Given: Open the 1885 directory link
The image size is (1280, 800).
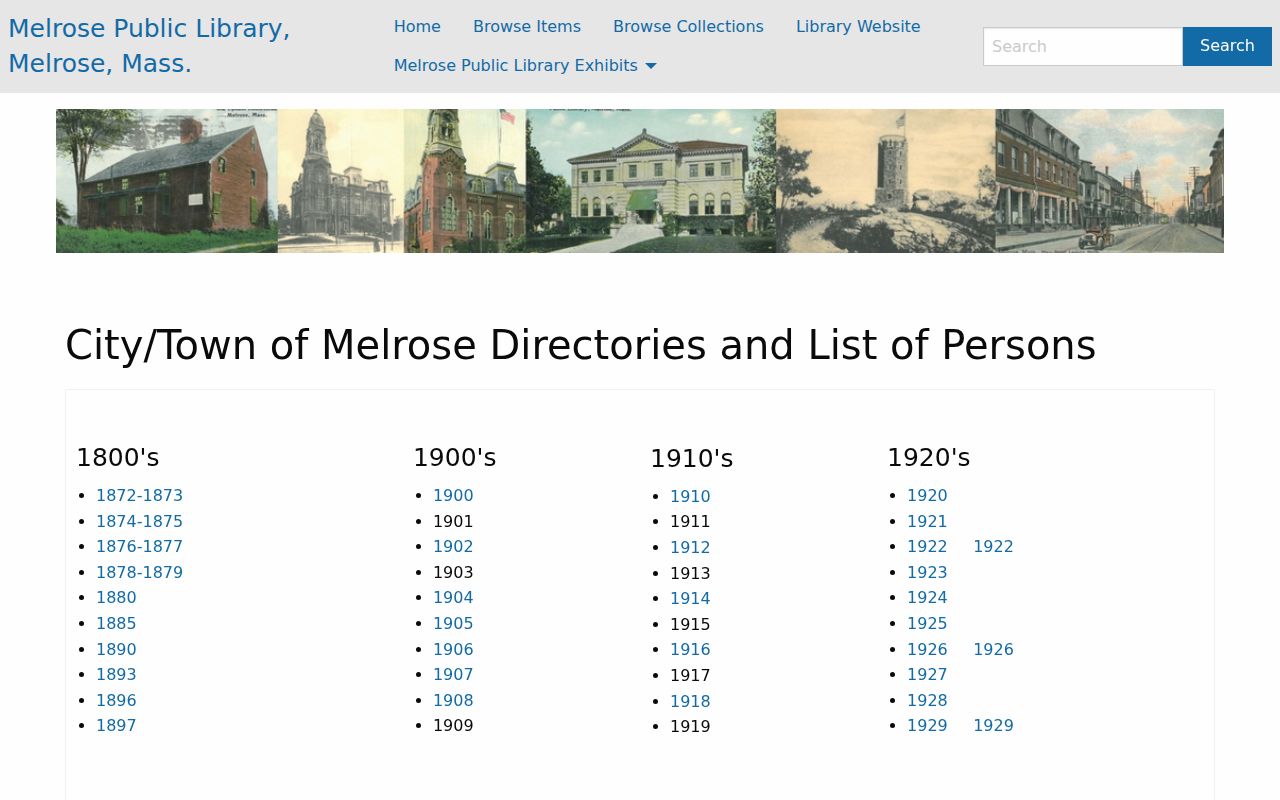Looking at the screenshot, I should point(116,624).
